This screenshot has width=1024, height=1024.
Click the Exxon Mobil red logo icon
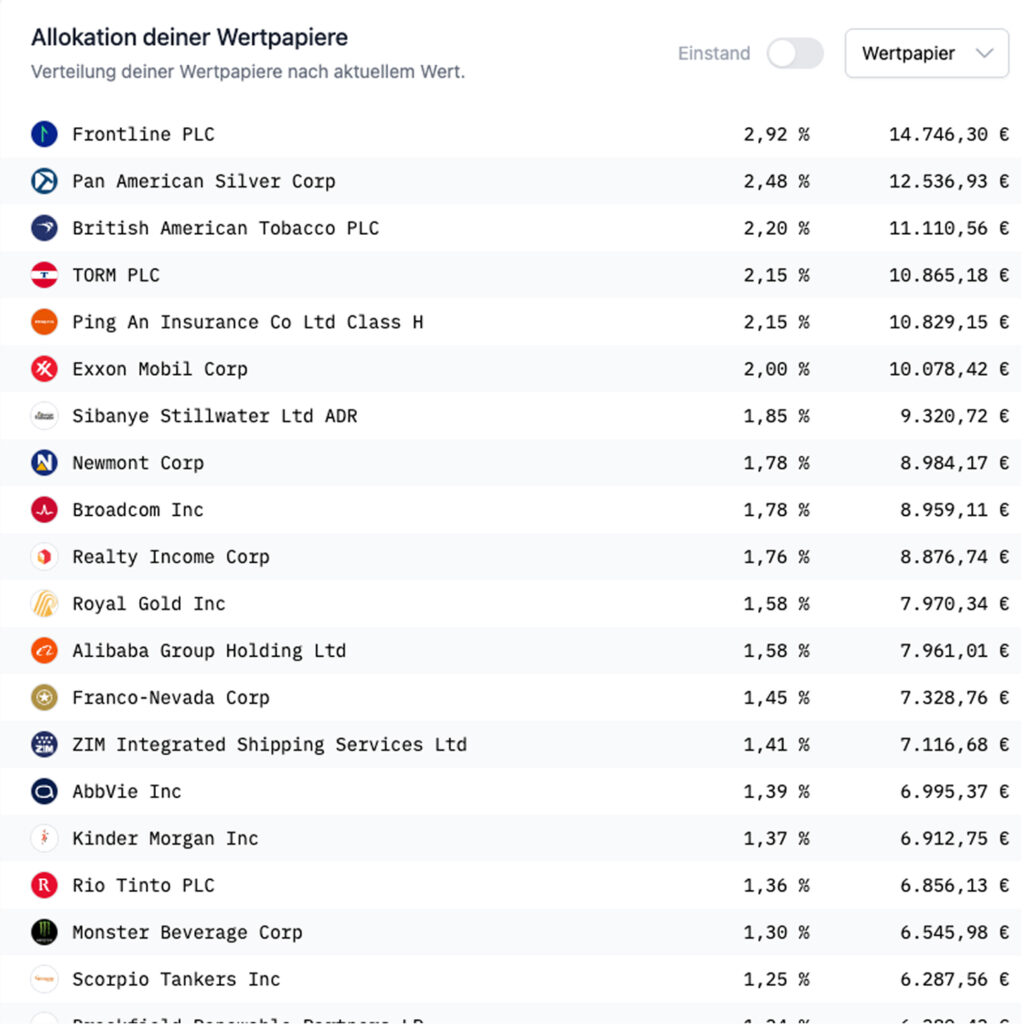[44, 369]
